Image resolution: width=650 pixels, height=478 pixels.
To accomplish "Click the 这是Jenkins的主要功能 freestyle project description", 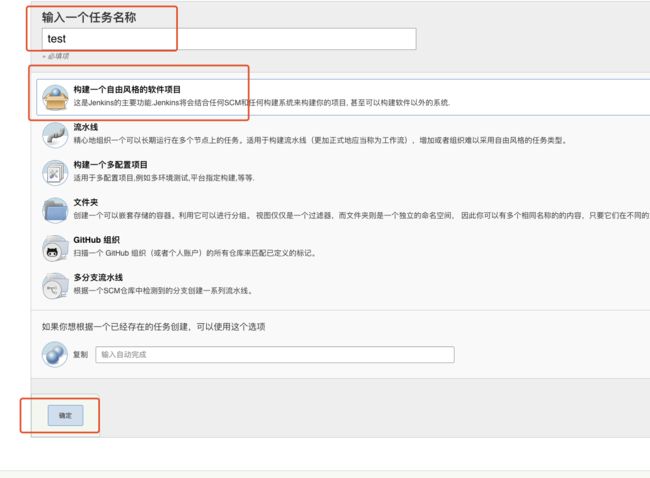I will [x=262, y=102].
